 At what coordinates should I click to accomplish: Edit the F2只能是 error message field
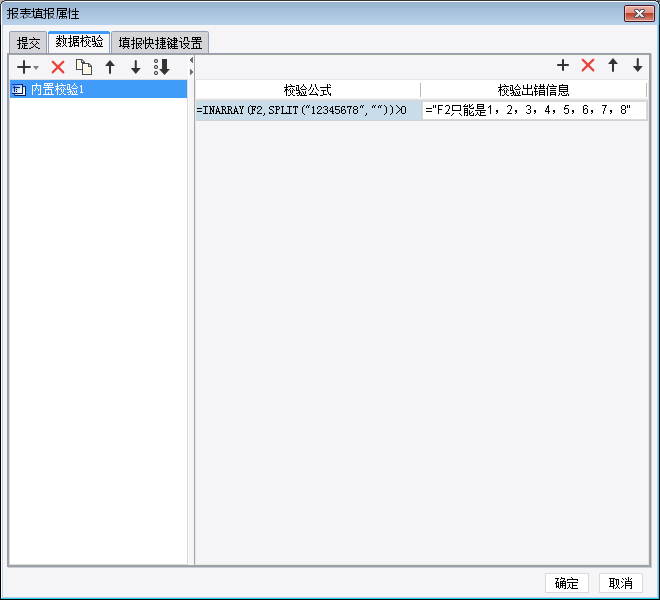(534, 110)
